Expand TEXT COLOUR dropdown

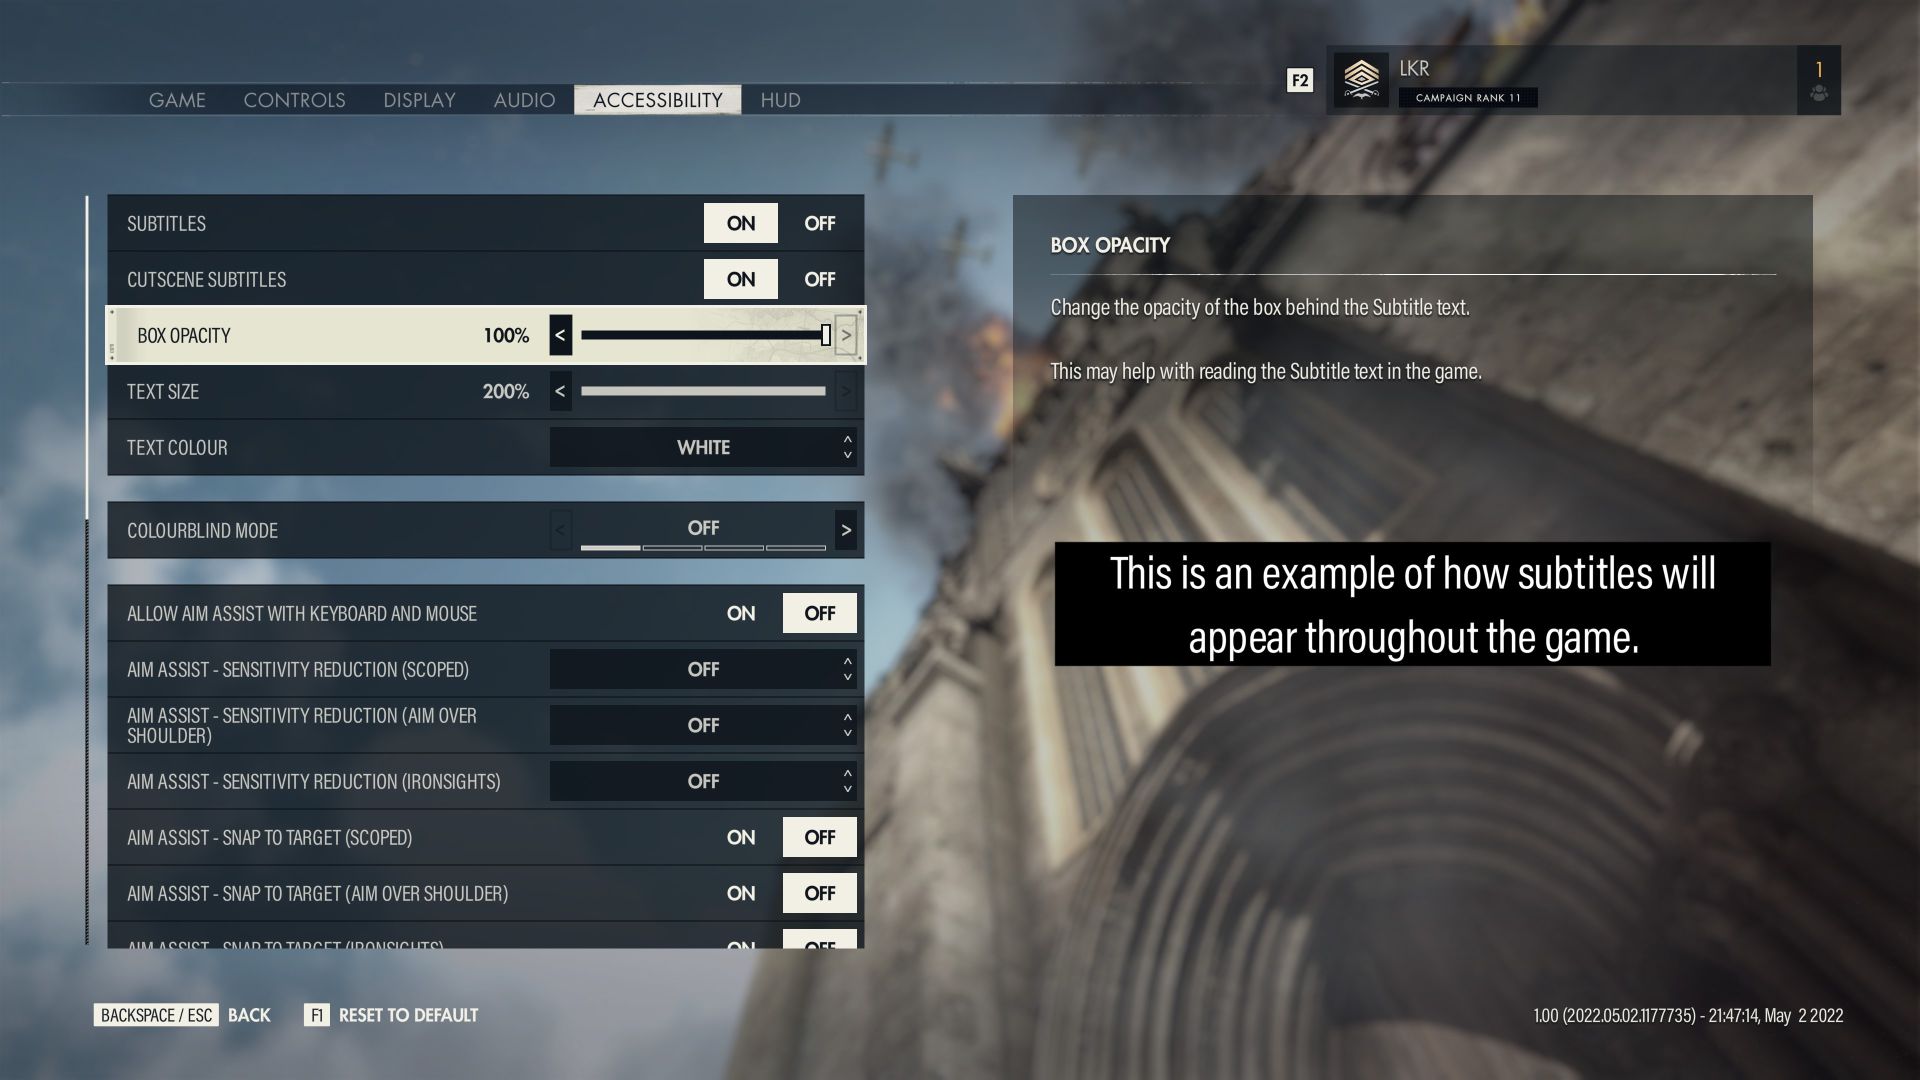(845, 447)
